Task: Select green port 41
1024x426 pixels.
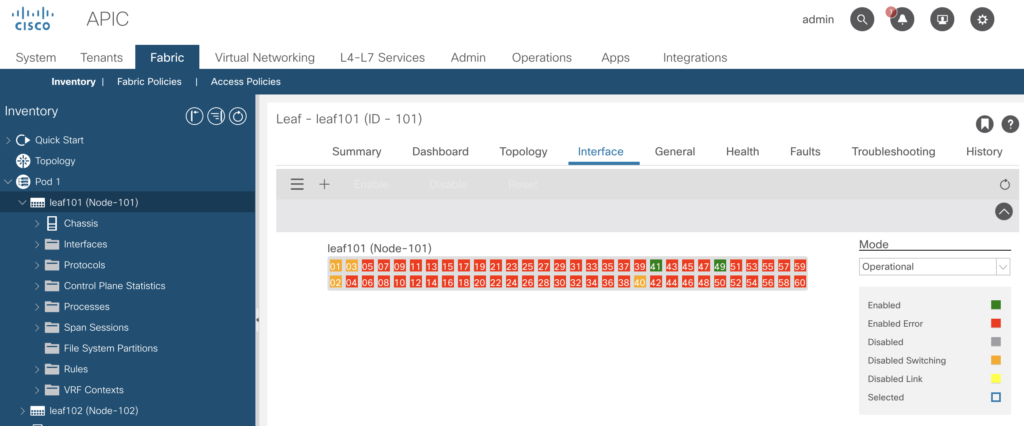Action: coord(656,266)
